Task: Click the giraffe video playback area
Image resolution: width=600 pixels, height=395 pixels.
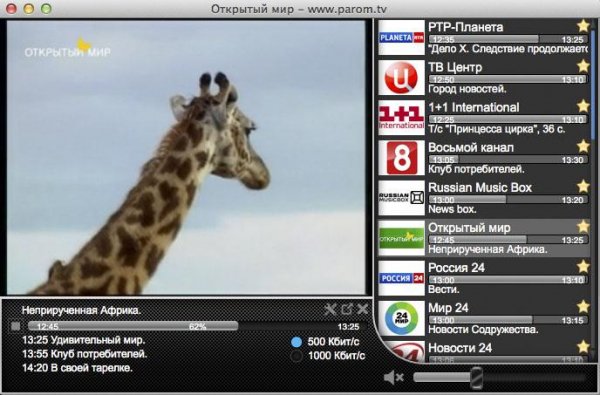Action: click(x=186, y=157)
